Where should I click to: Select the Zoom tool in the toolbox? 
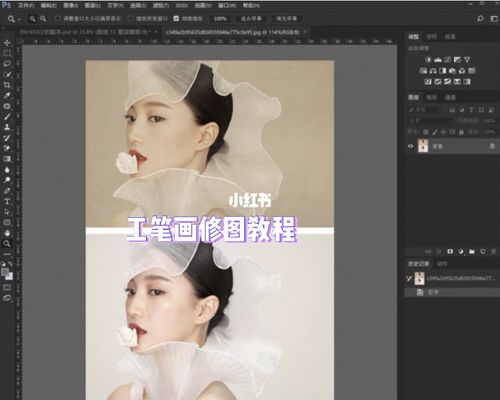tap(7, 244)
